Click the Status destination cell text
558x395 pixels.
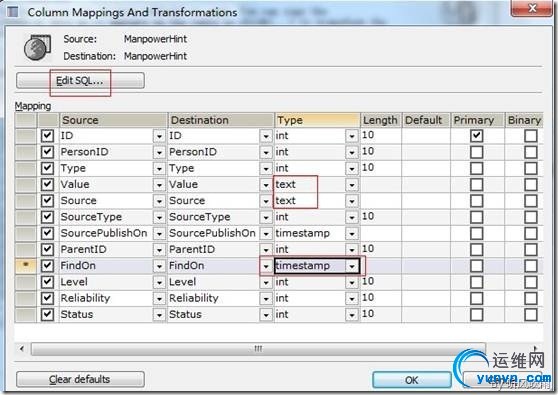185,314
